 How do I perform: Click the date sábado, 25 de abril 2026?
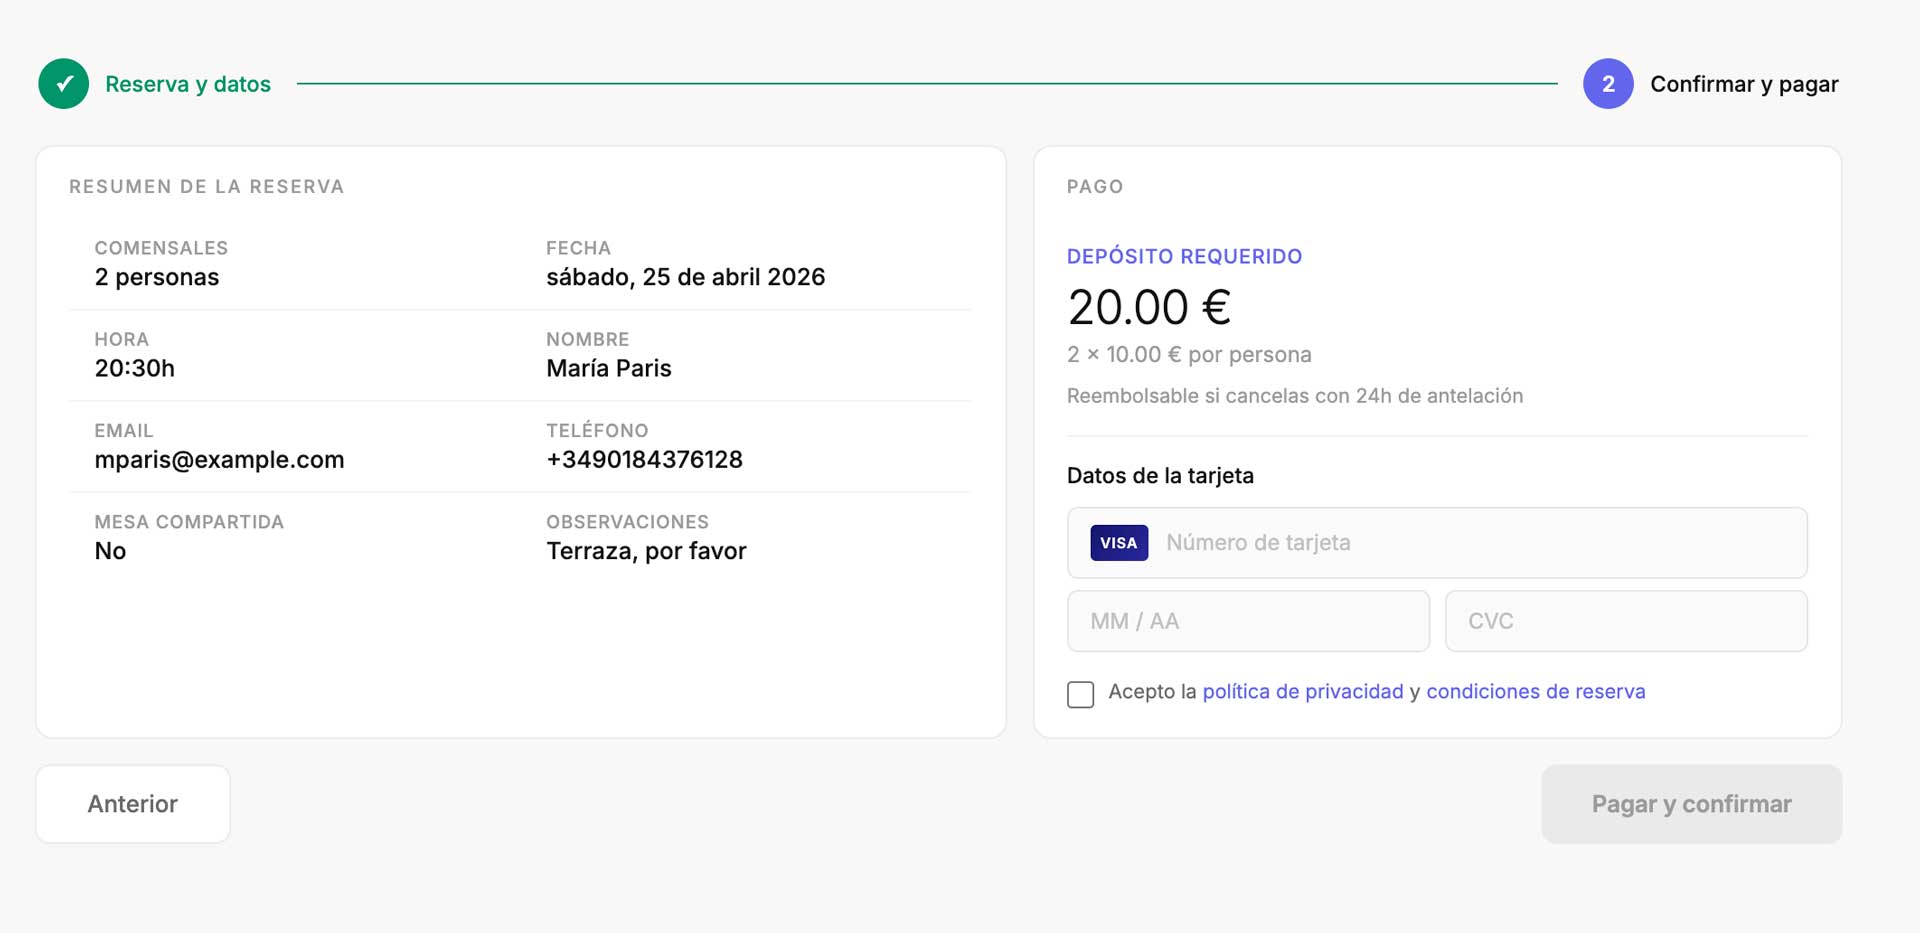[x=685, y=277]
